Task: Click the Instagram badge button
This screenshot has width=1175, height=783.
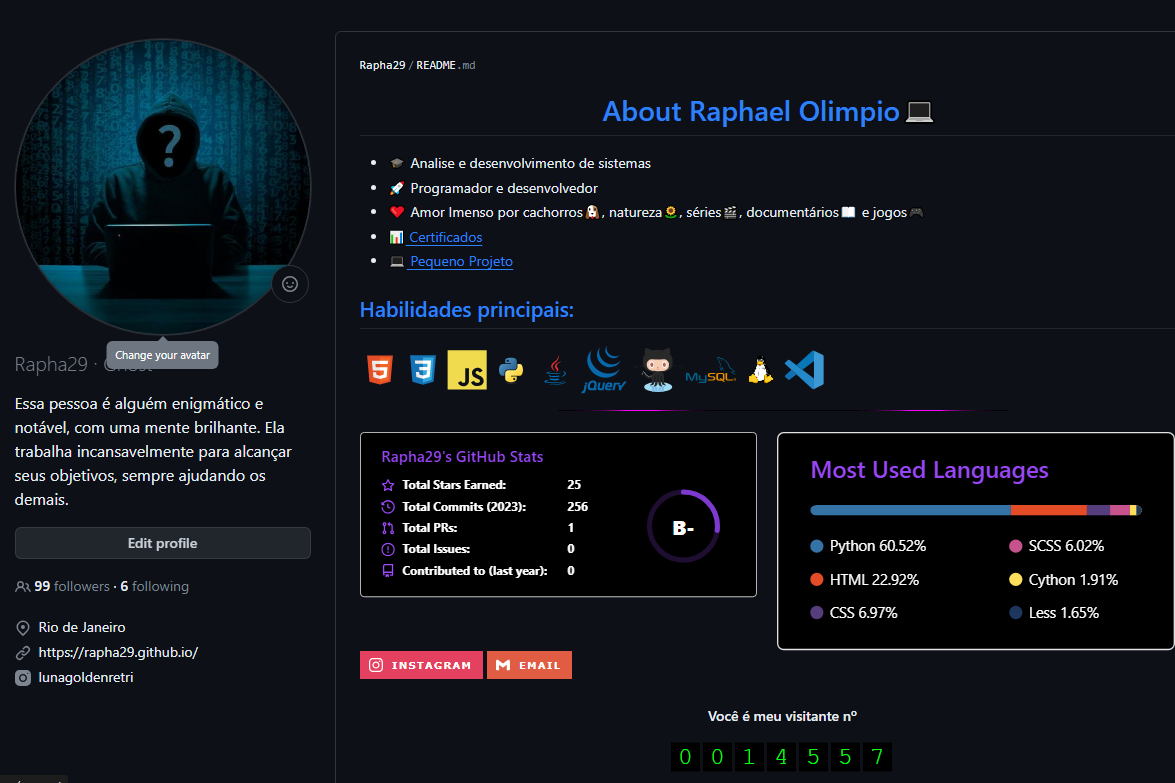Action: tap(421, 665)
